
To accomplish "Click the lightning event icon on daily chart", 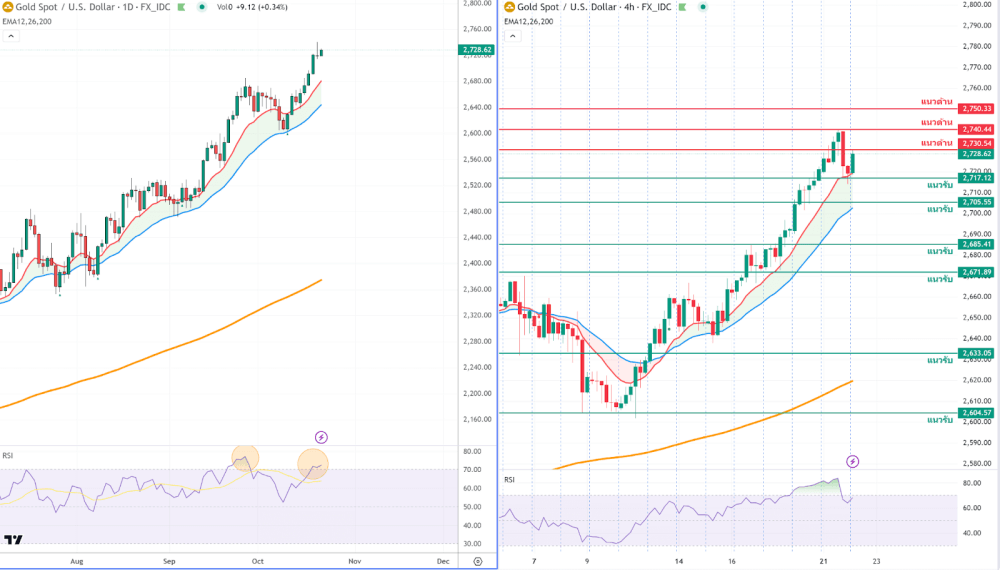I will [321, 437].
